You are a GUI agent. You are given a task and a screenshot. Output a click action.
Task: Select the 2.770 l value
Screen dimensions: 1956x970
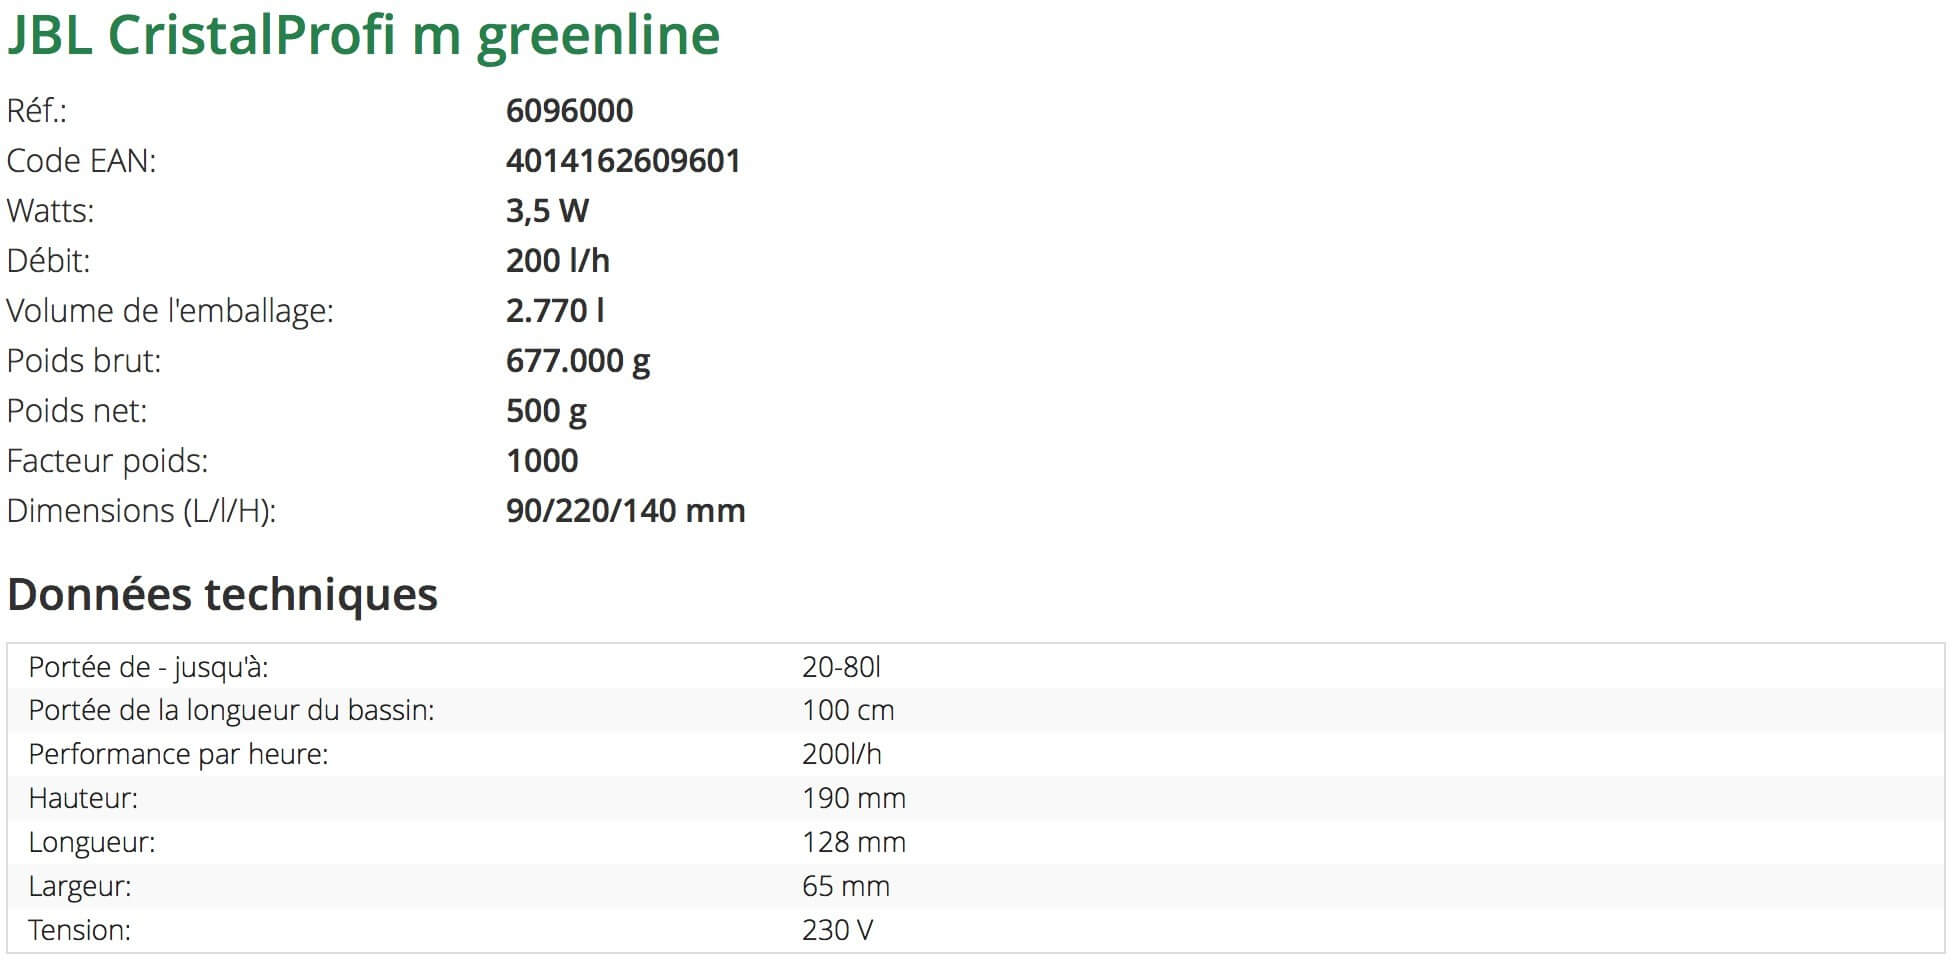click(555, 311)
